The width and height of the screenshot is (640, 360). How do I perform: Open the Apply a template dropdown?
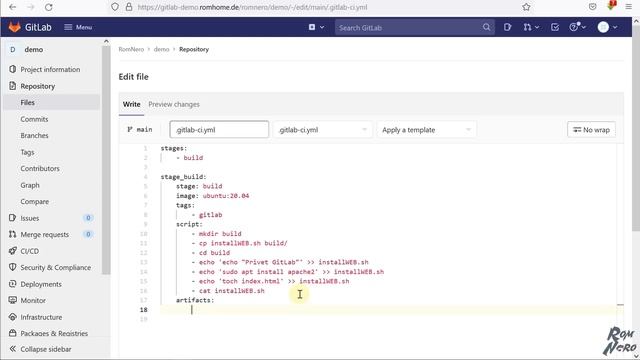[426, 129]
